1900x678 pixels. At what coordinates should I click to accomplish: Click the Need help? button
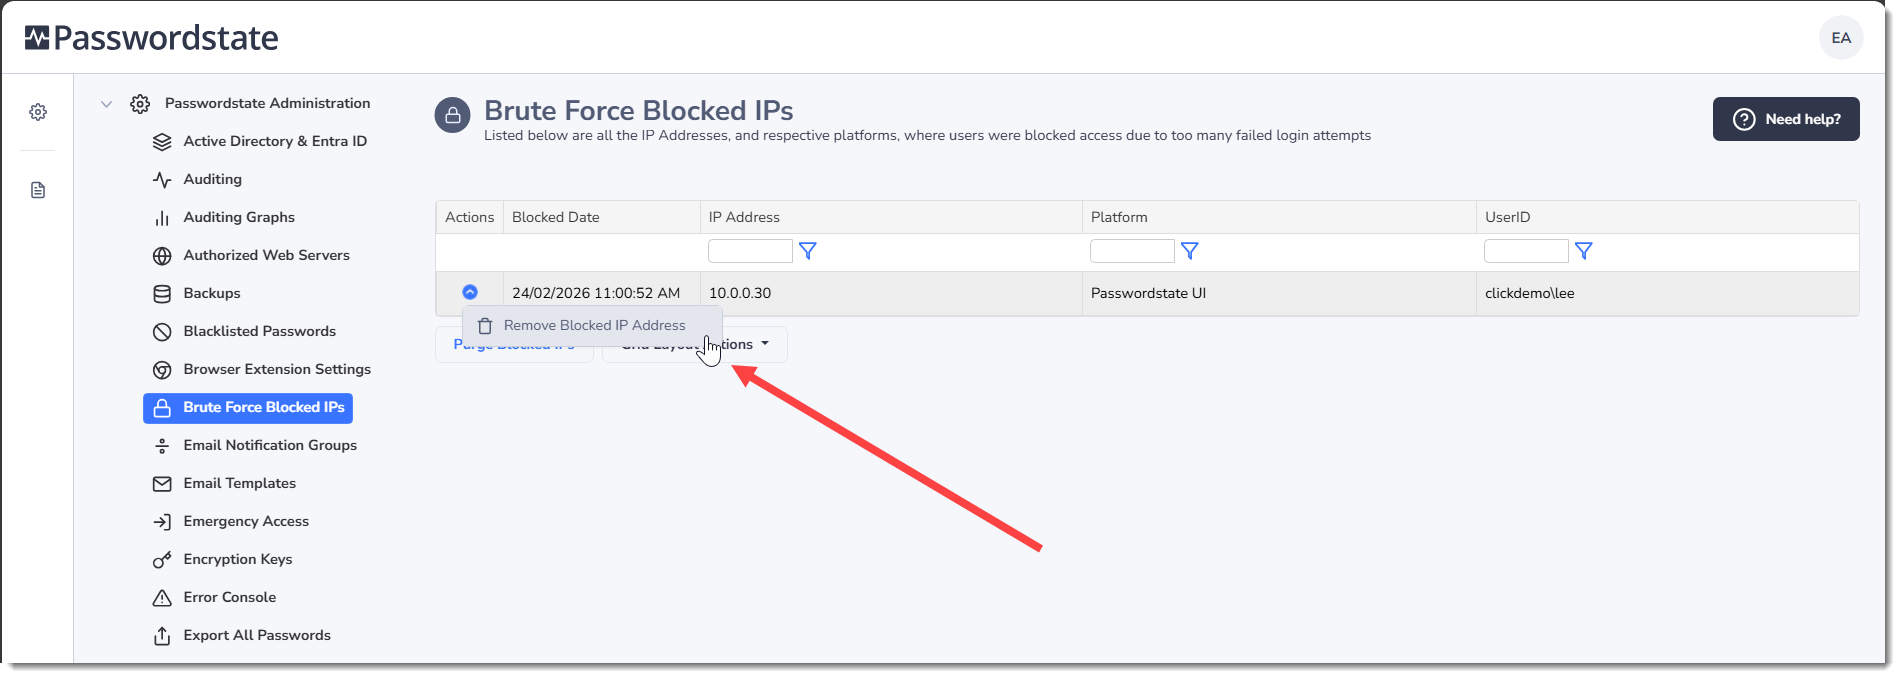pyautogui.click(x=1786, y=119)
